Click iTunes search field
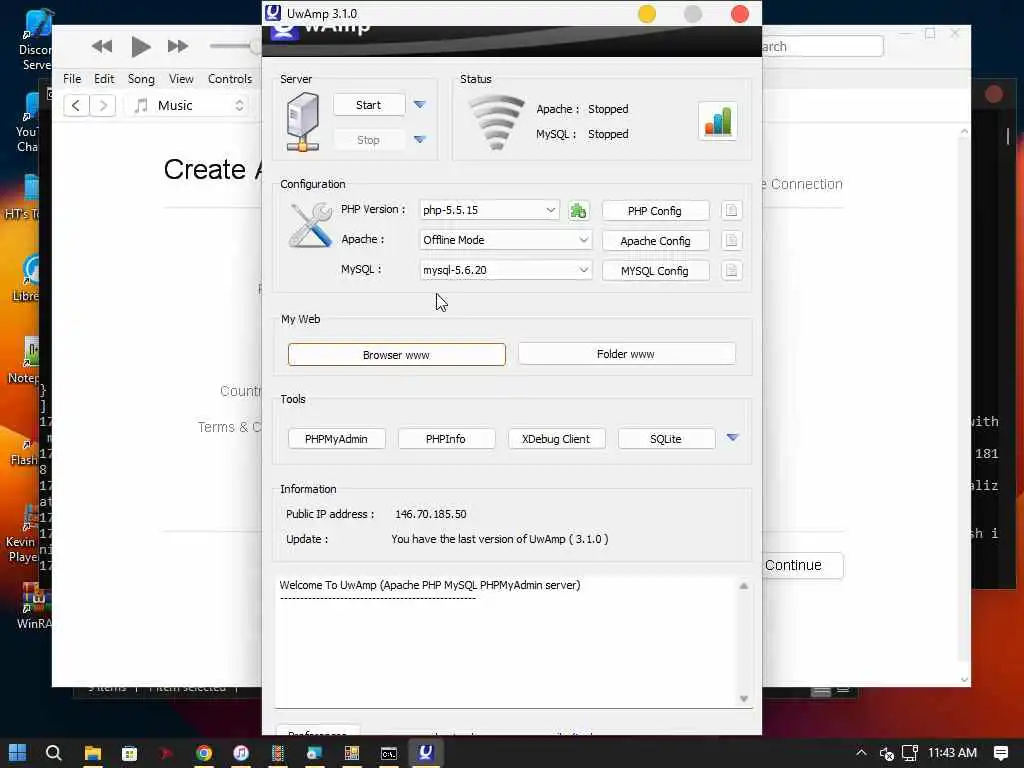Viewport: 1024px width, 768px height. click(822, 46)
